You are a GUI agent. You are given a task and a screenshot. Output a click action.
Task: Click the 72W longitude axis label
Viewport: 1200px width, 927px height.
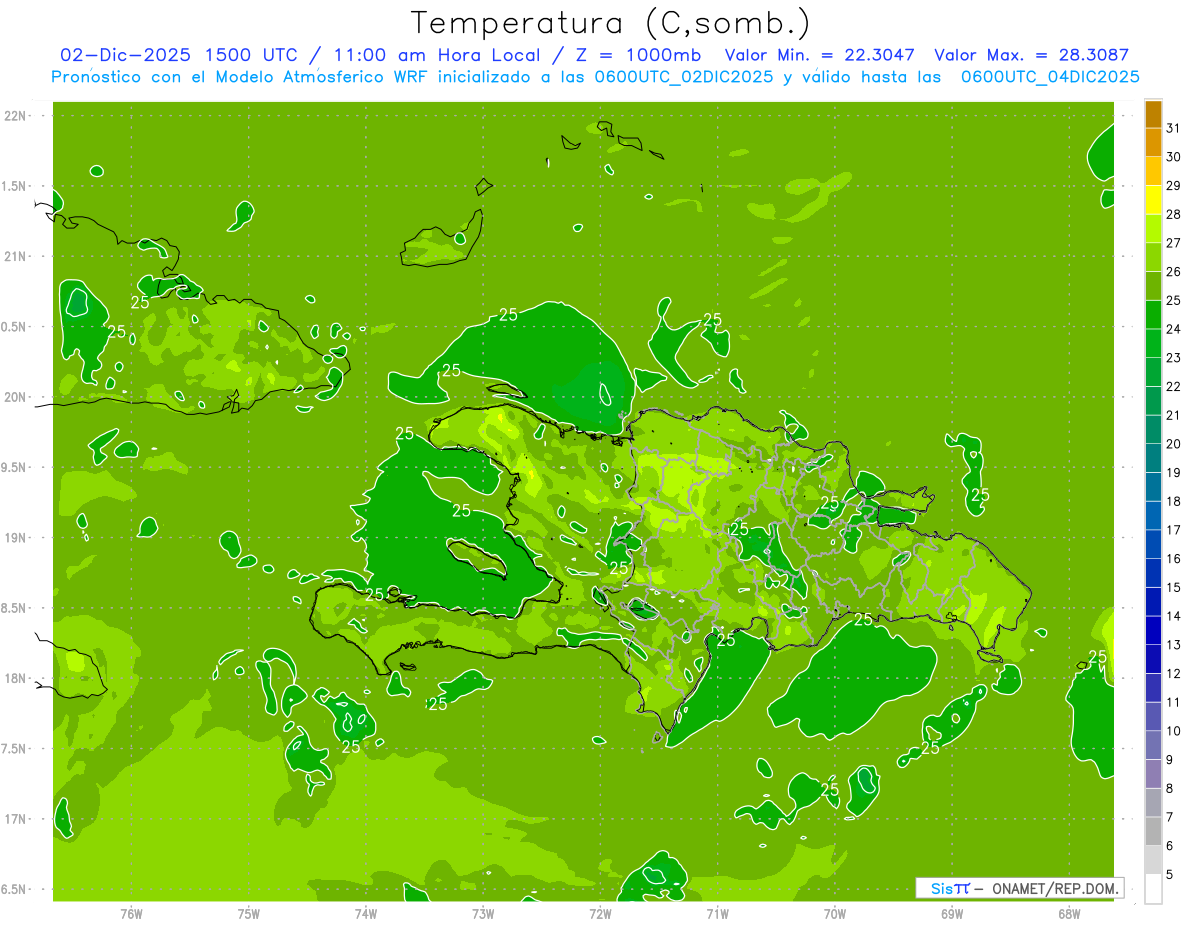tap(600, 914)
